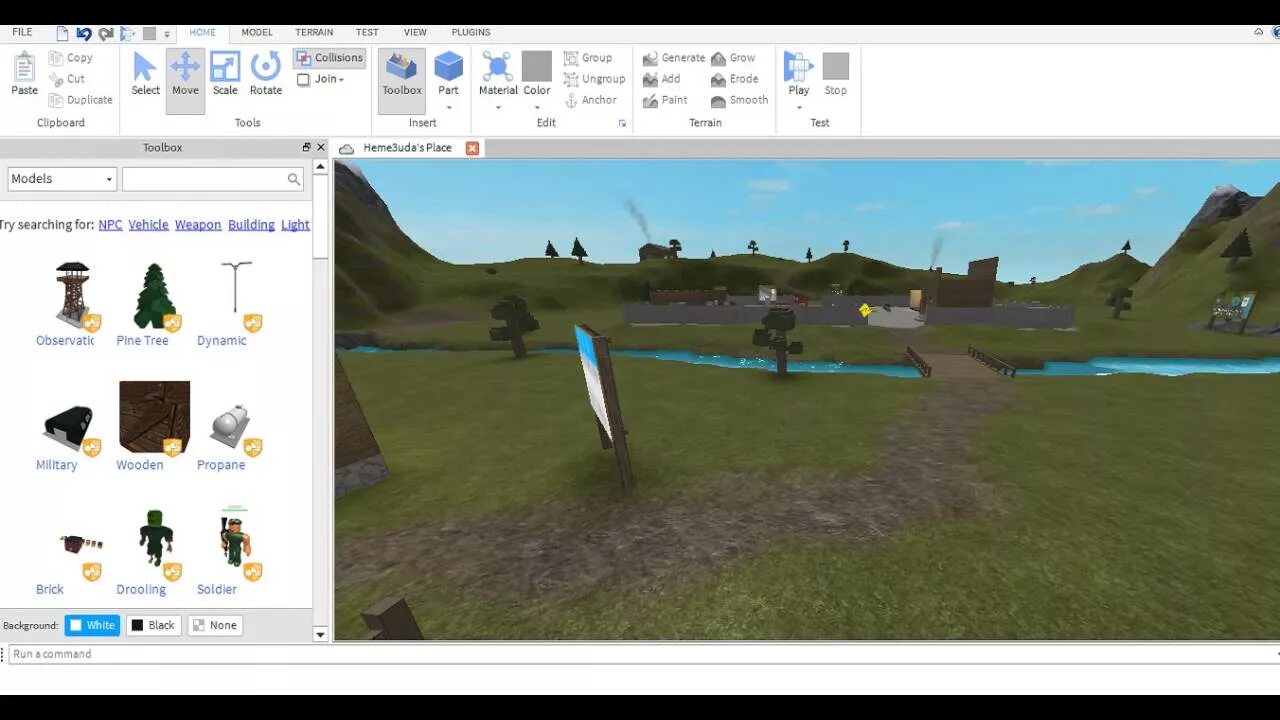Viewport: 1280px width, 720px height.
Task: Click the Light search suggestion link
Action: coord(295,225)
